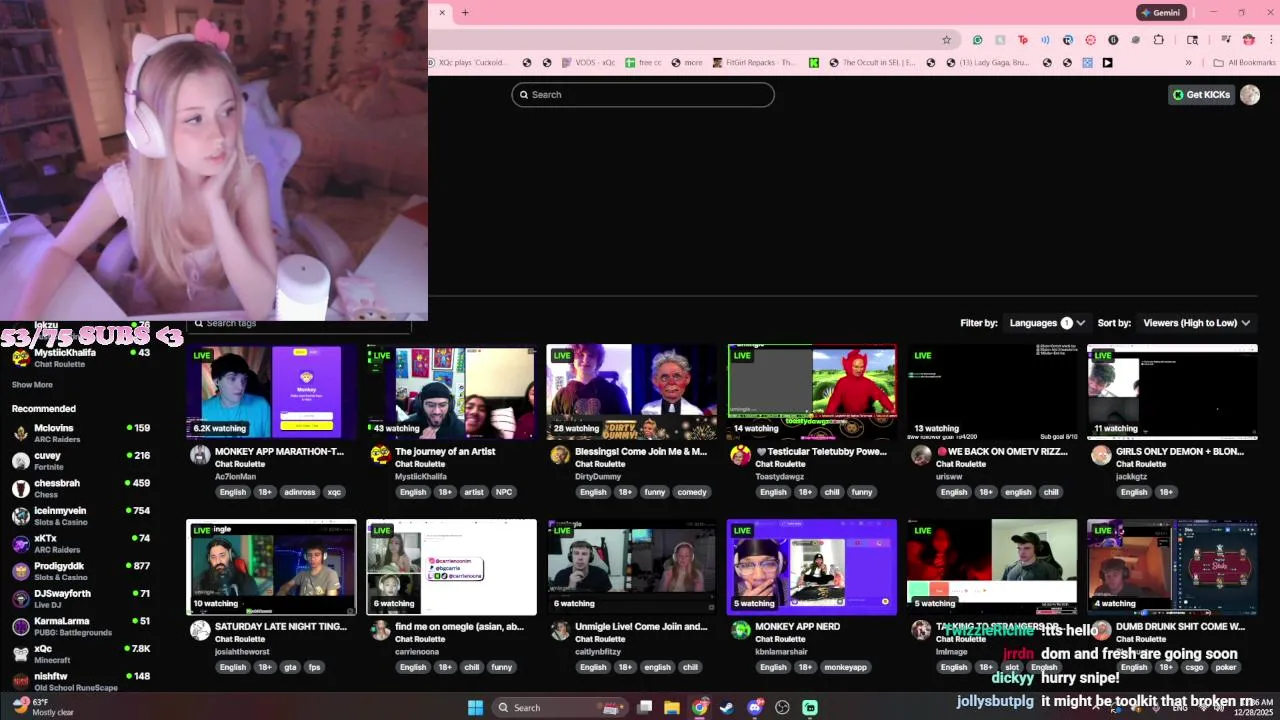Viewport: 1280px width, 720px height.
Task: Select the 'adinross' tag
Action: click(x=300, y=492)
